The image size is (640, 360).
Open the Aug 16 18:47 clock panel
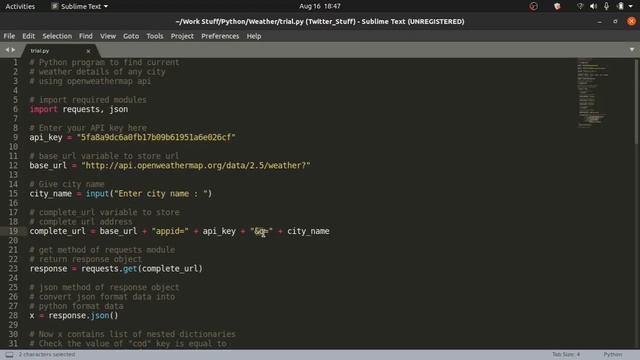[x=320, y=6]
